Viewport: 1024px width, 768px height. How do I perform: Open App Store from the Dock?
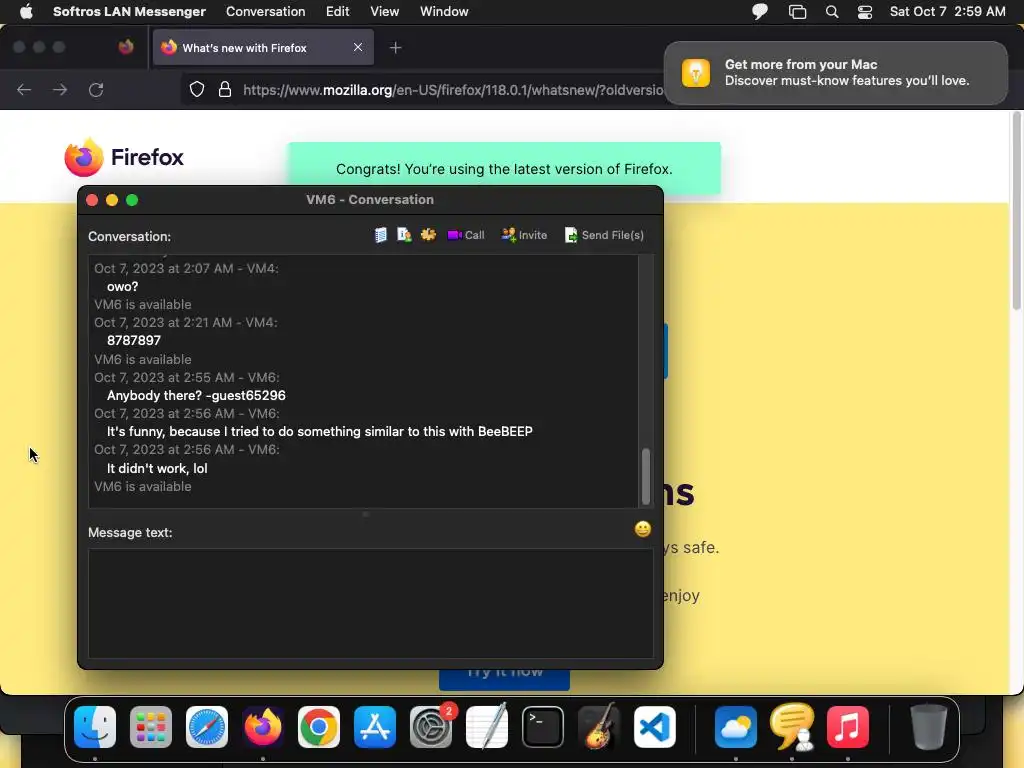pyautogui.click(x=375, y=727)
